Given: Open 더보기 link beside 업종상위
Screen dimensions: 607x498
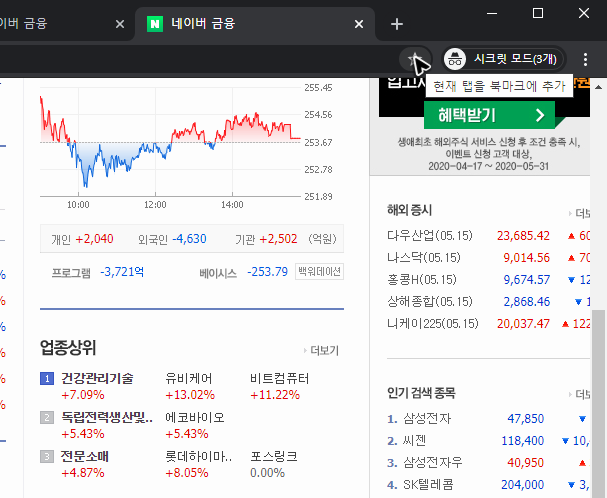Looking at the screenshot, I should tap(322, 351).
